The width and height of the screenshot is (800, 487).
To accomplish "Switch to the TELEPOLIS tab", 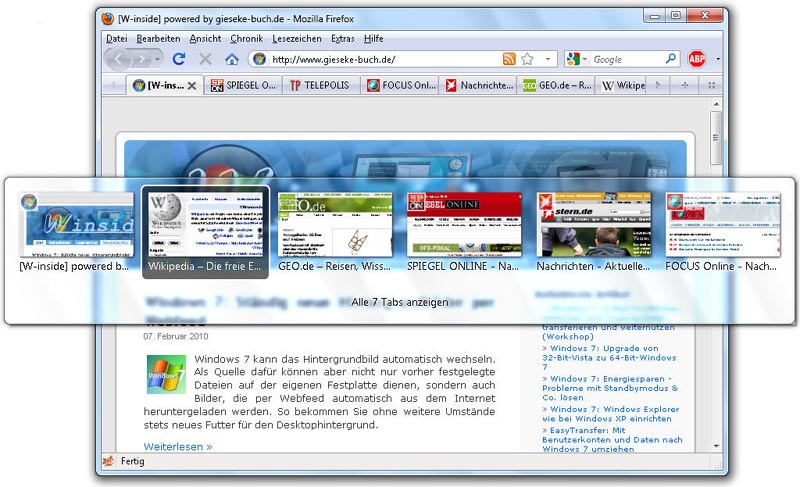I will pyautogui.click(x=320, y=86).
